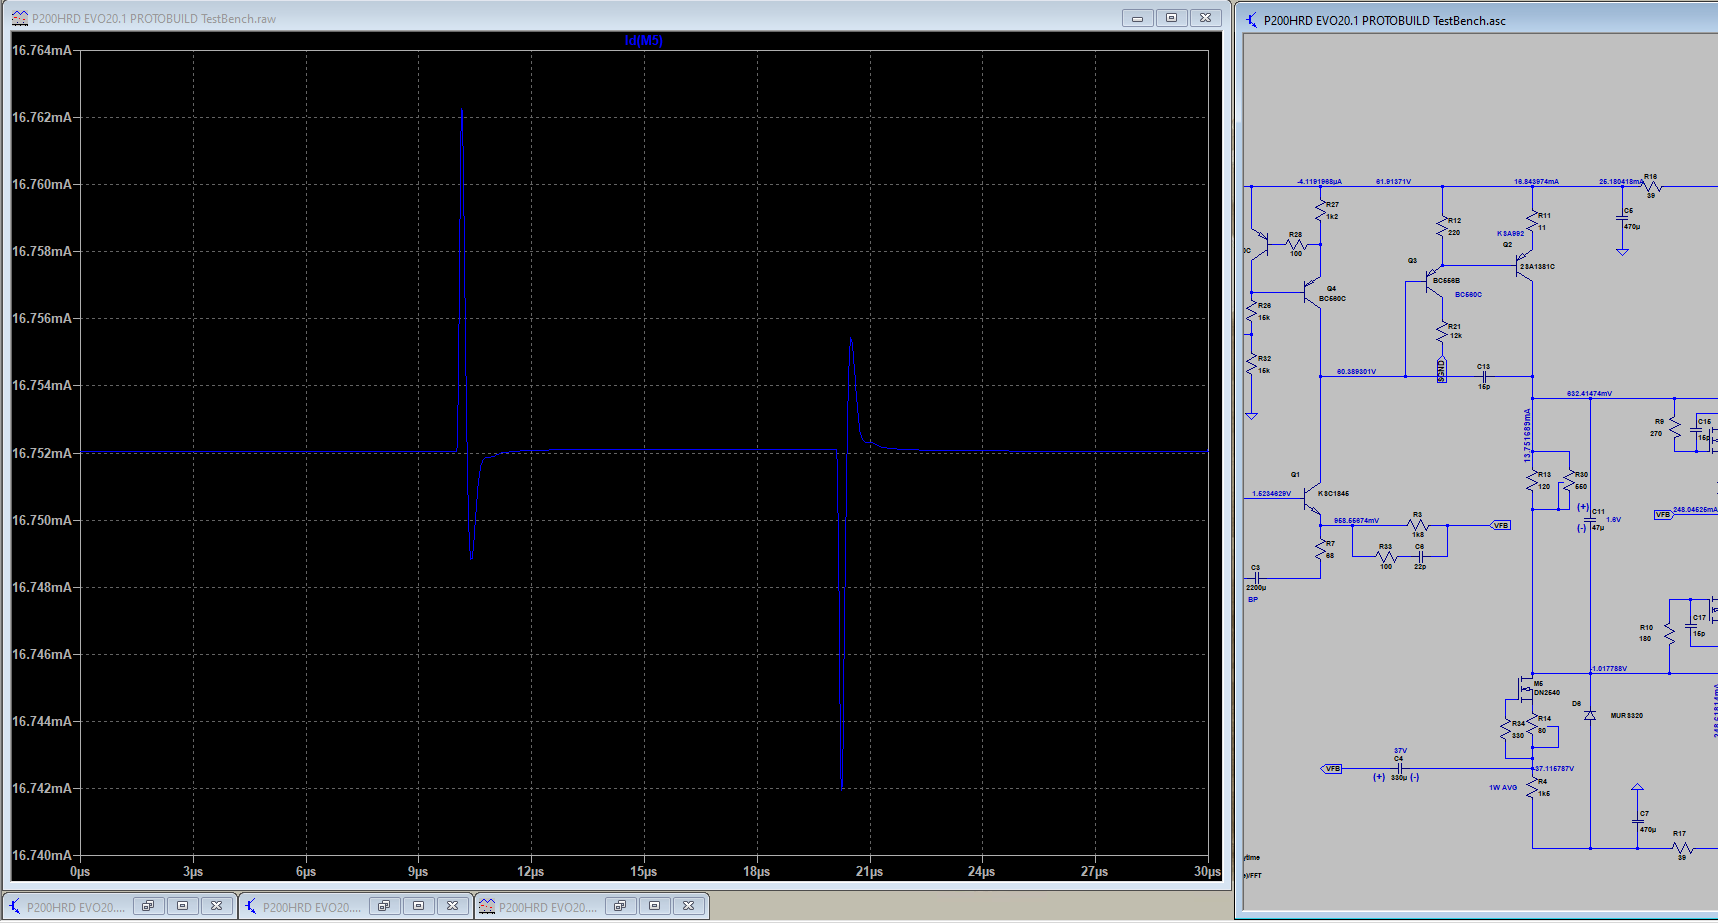Image resolution: width=1718 pixels, height=923 pixels.
Task: Select transistor Q4 BC560C symbol
Action: coord(1314,292)
